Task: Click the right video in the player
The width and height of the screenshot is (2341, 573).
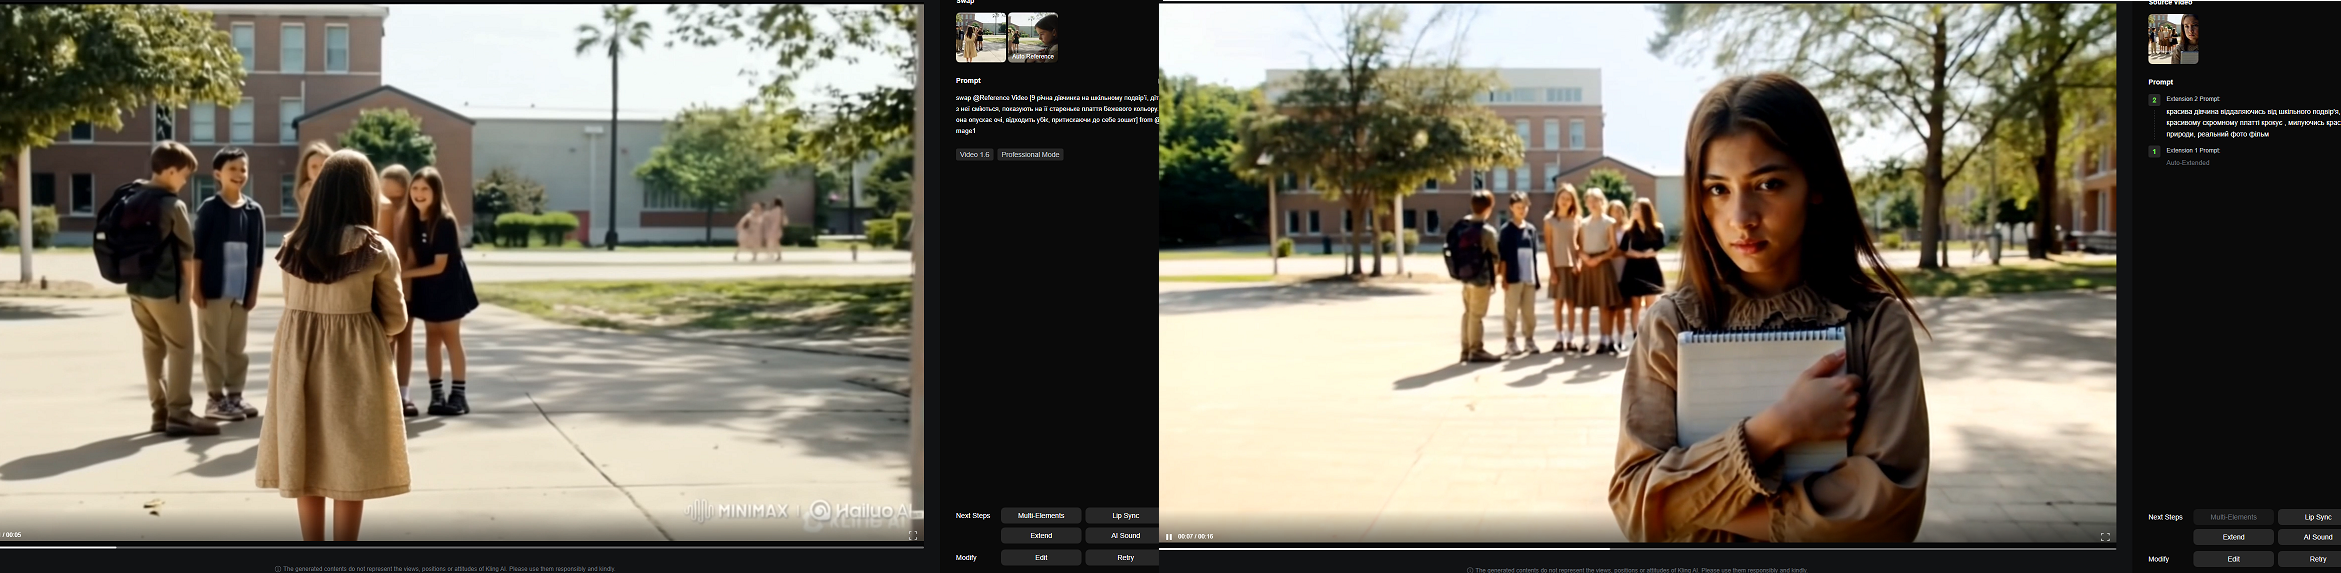Action: click(x=1638, y=272)
